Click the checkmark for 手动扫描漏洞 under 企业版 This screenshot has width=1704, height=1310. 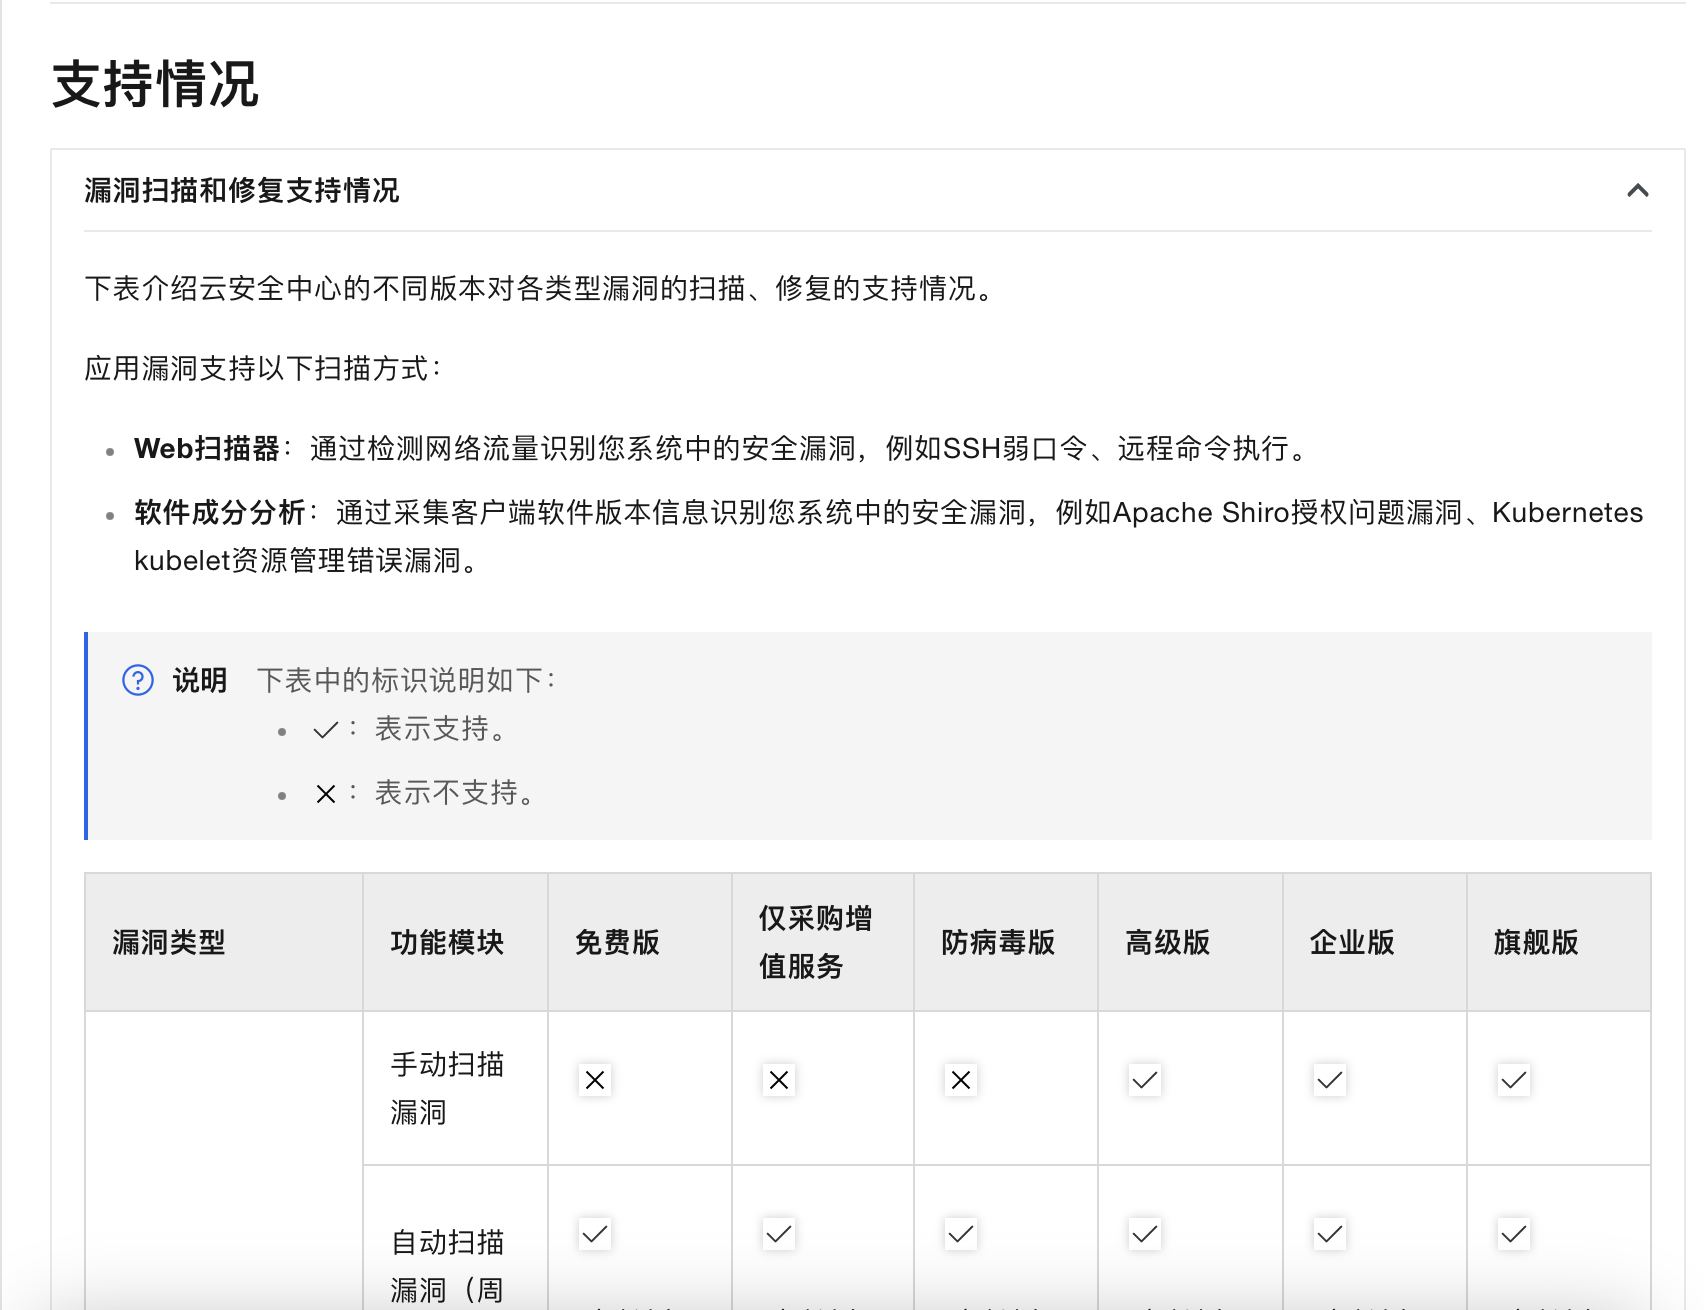point(1330,1080)
